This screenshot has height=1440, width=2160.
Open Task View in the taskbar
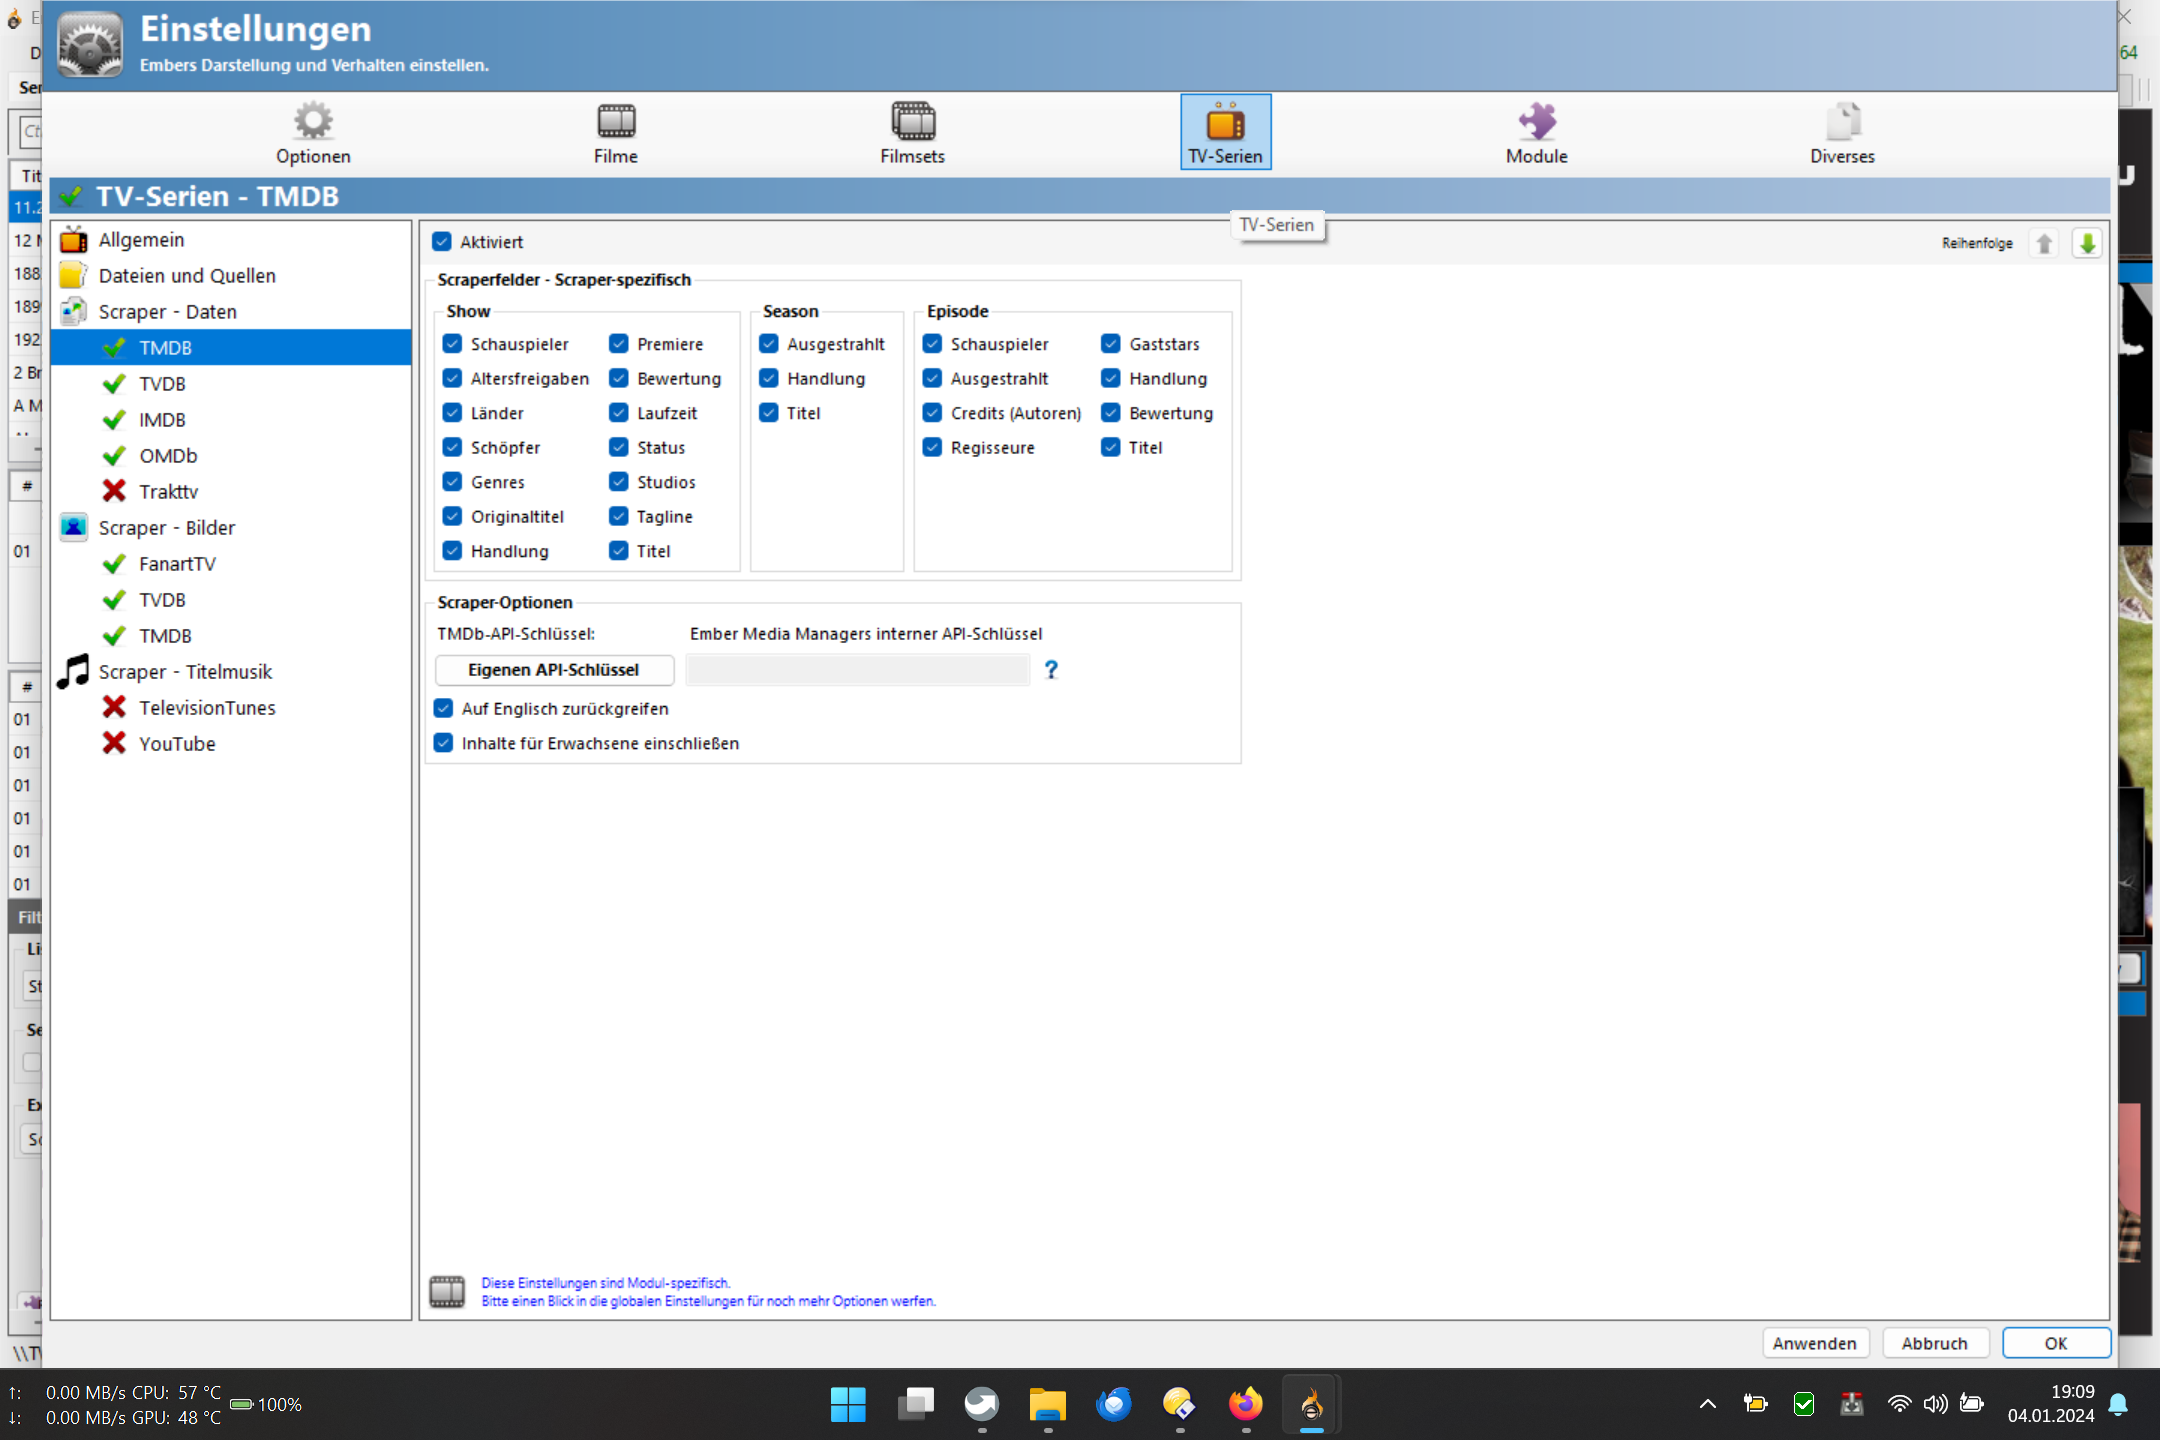coord(915,1404)
